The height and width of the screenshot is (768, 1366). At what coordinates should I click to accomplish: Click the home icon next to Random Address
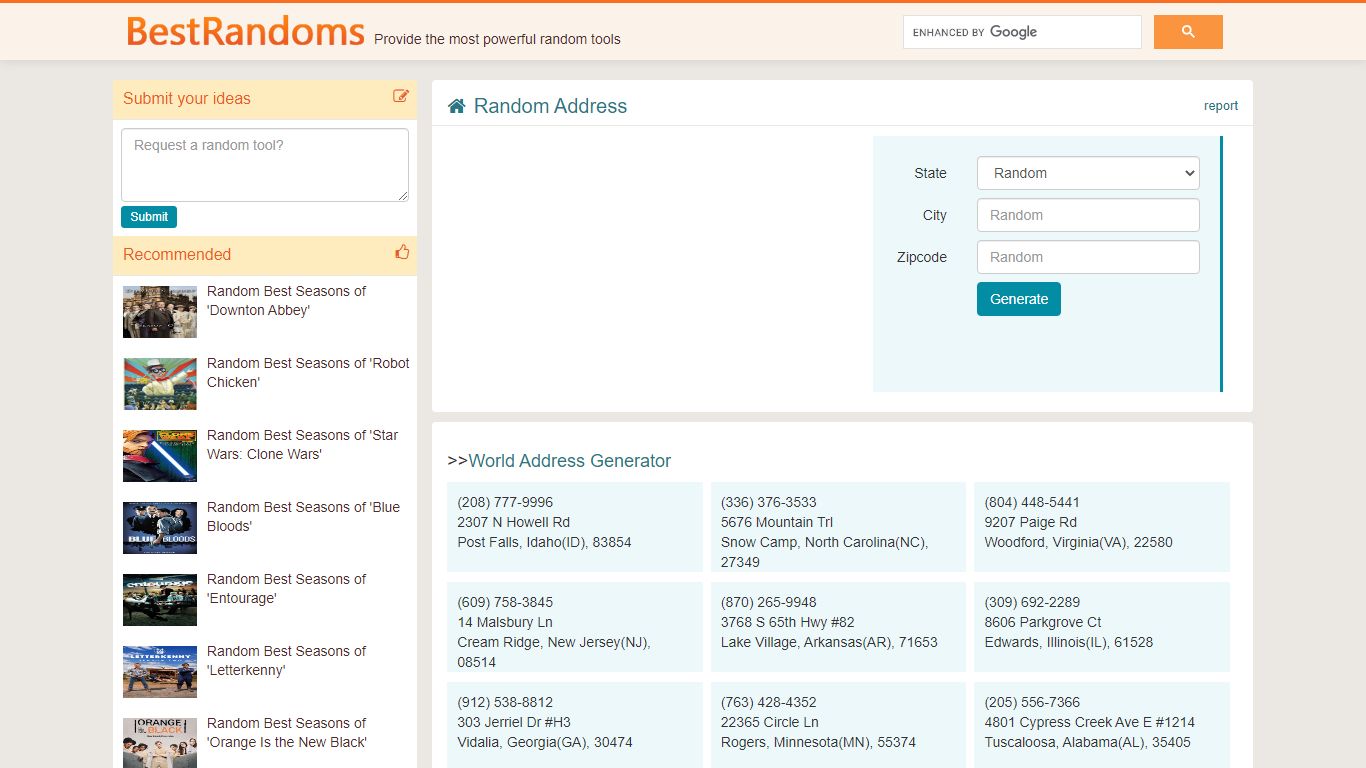pos(457,106)
